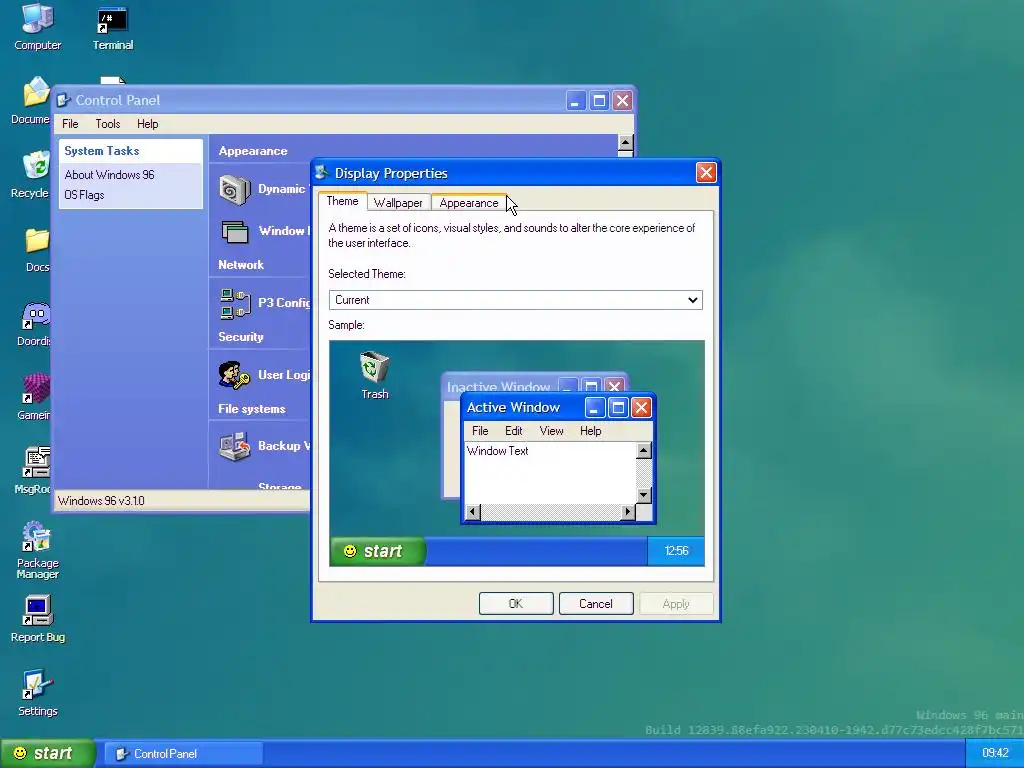Click the Display Properties title bar icon
This screenshot has width=1024, height=768.
[321, 172]
